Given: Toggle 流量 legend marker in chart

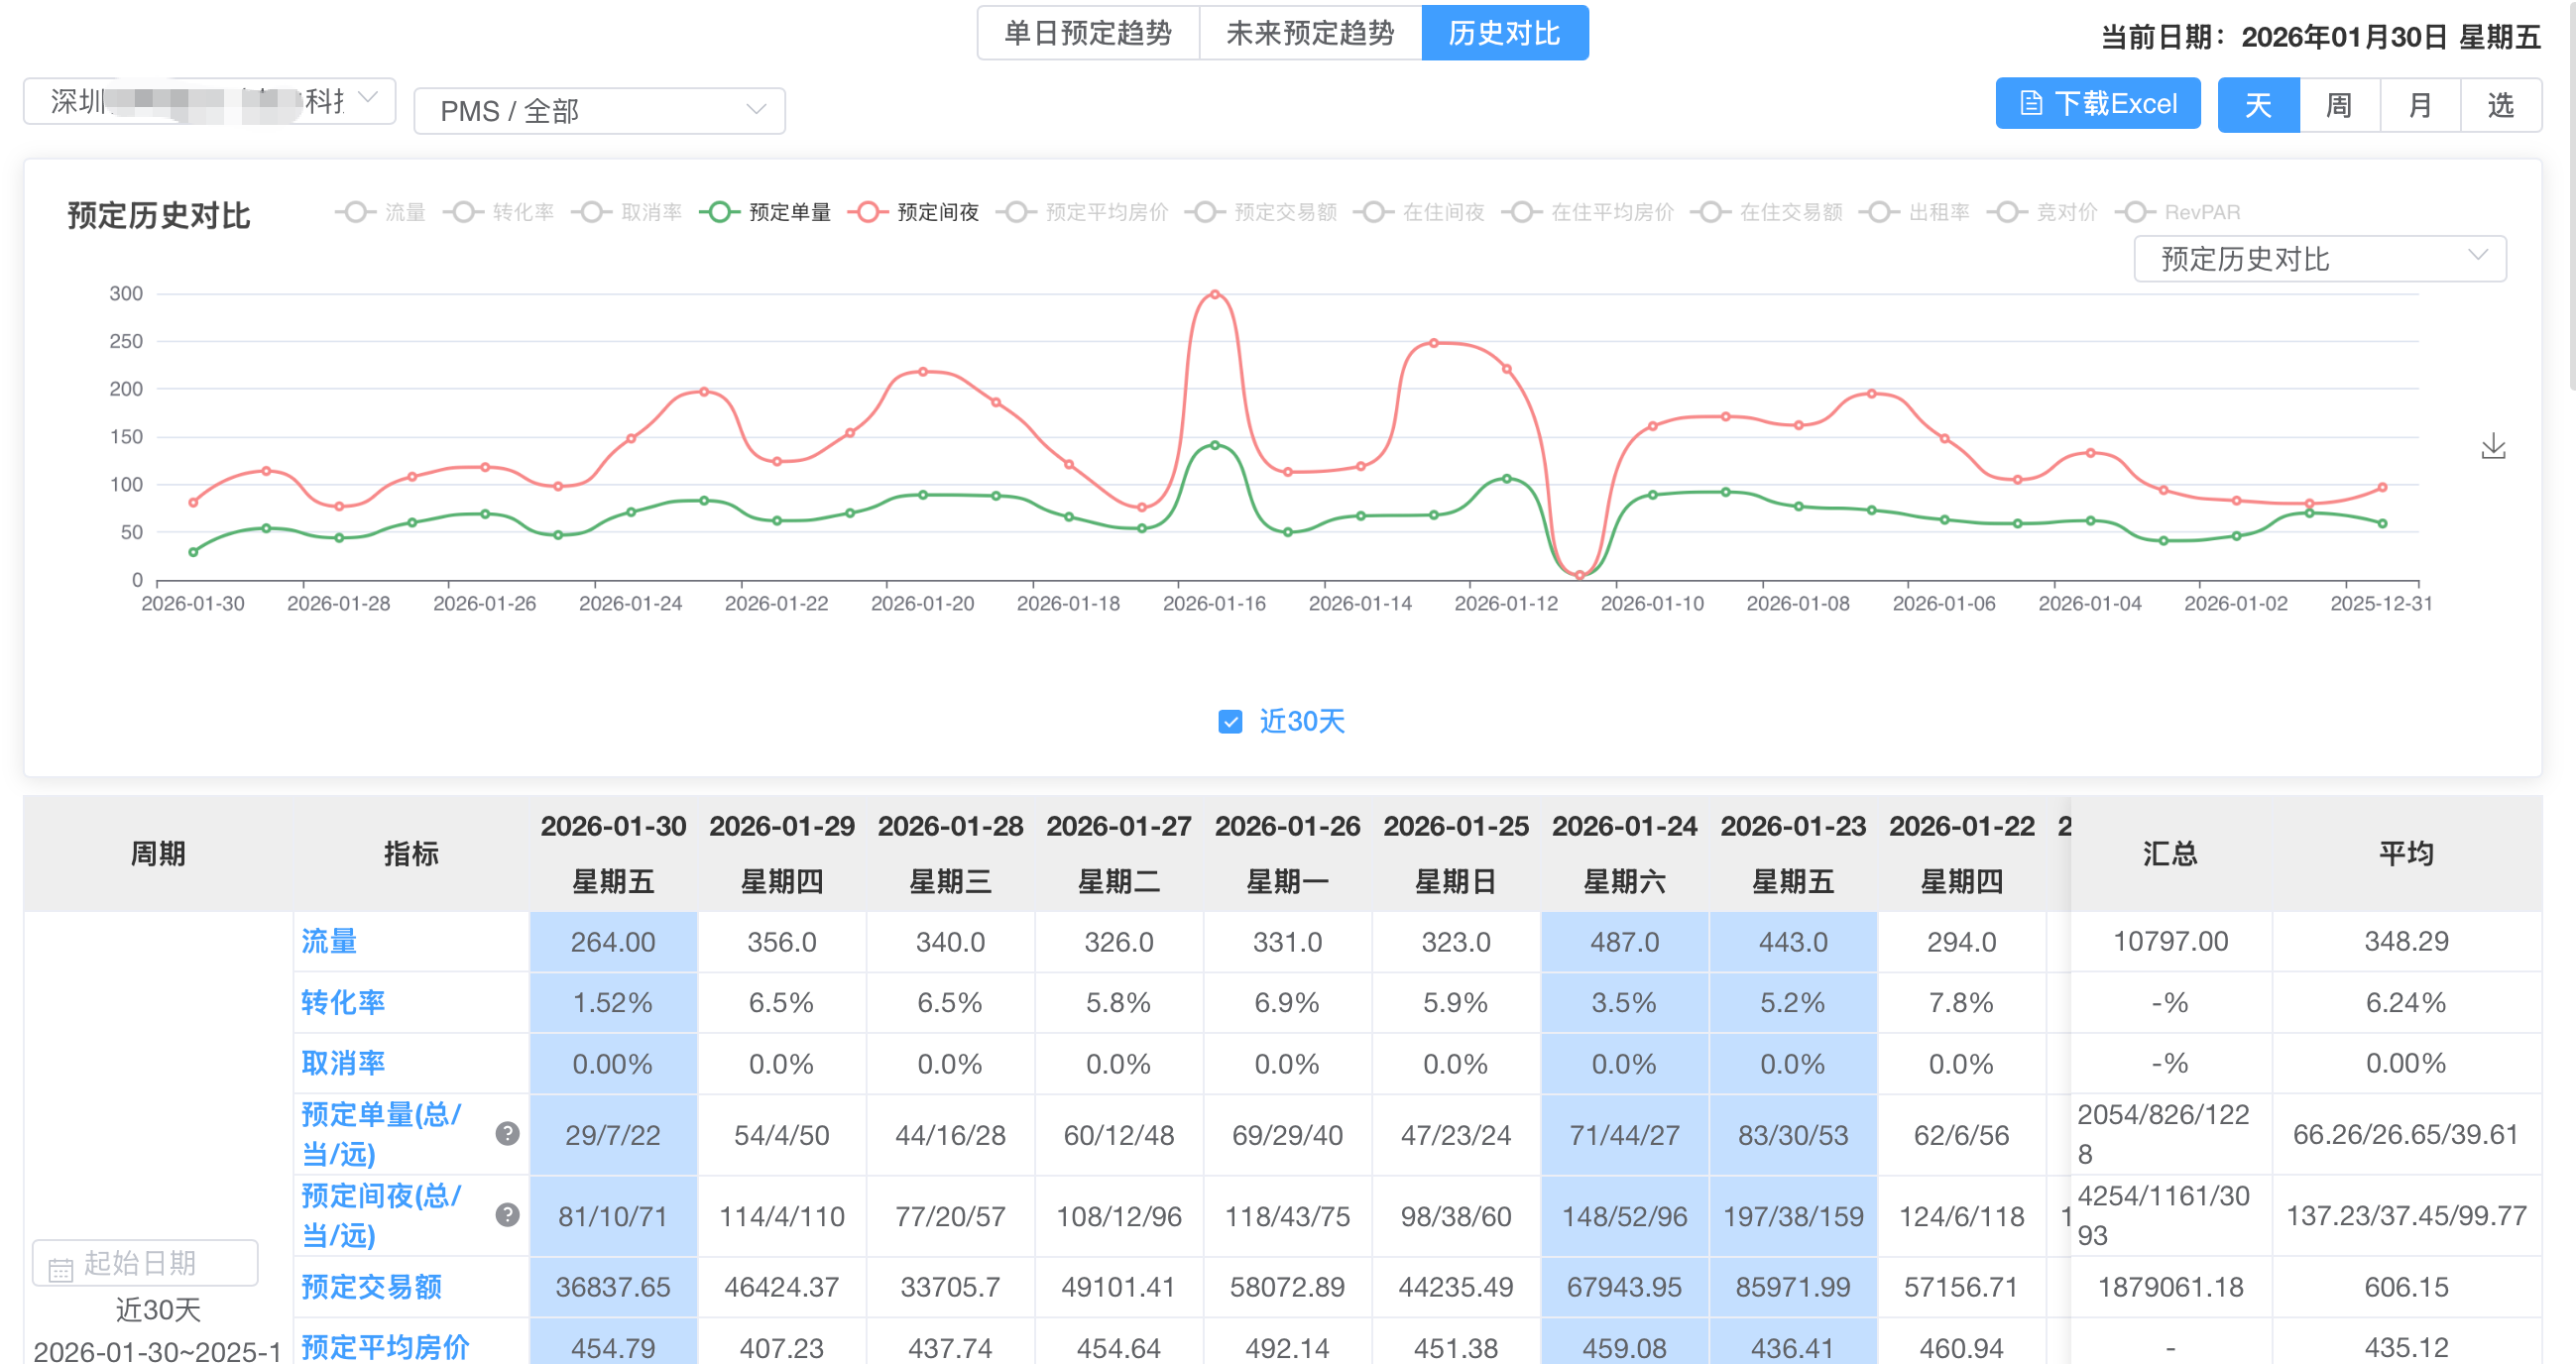Looking at the screenshot, I should [x=355, y=212].
